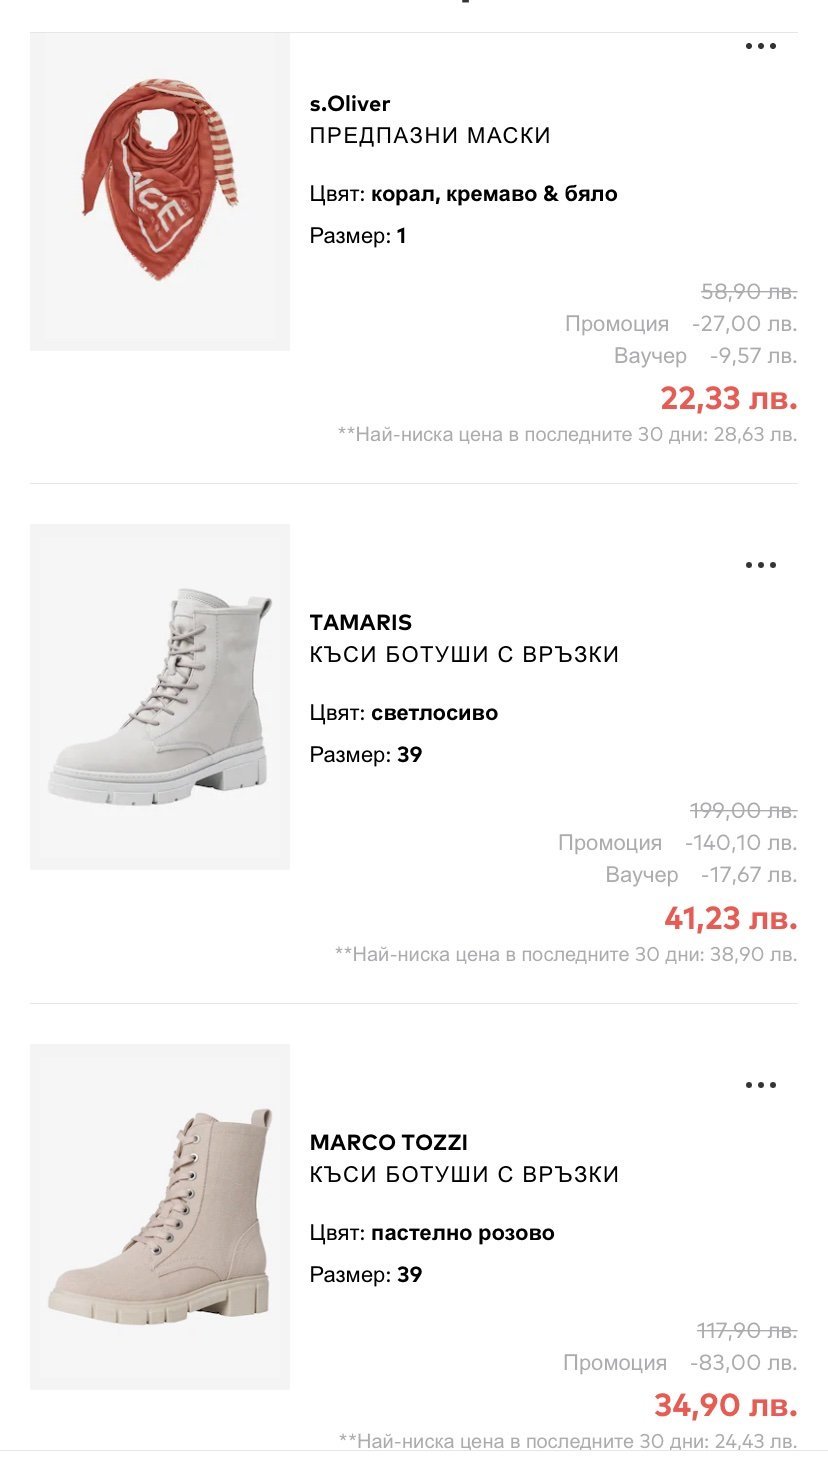Open options menu for s.Oliver scarf item
This screenshot has width=828, height=1457.
coord(760,46)
